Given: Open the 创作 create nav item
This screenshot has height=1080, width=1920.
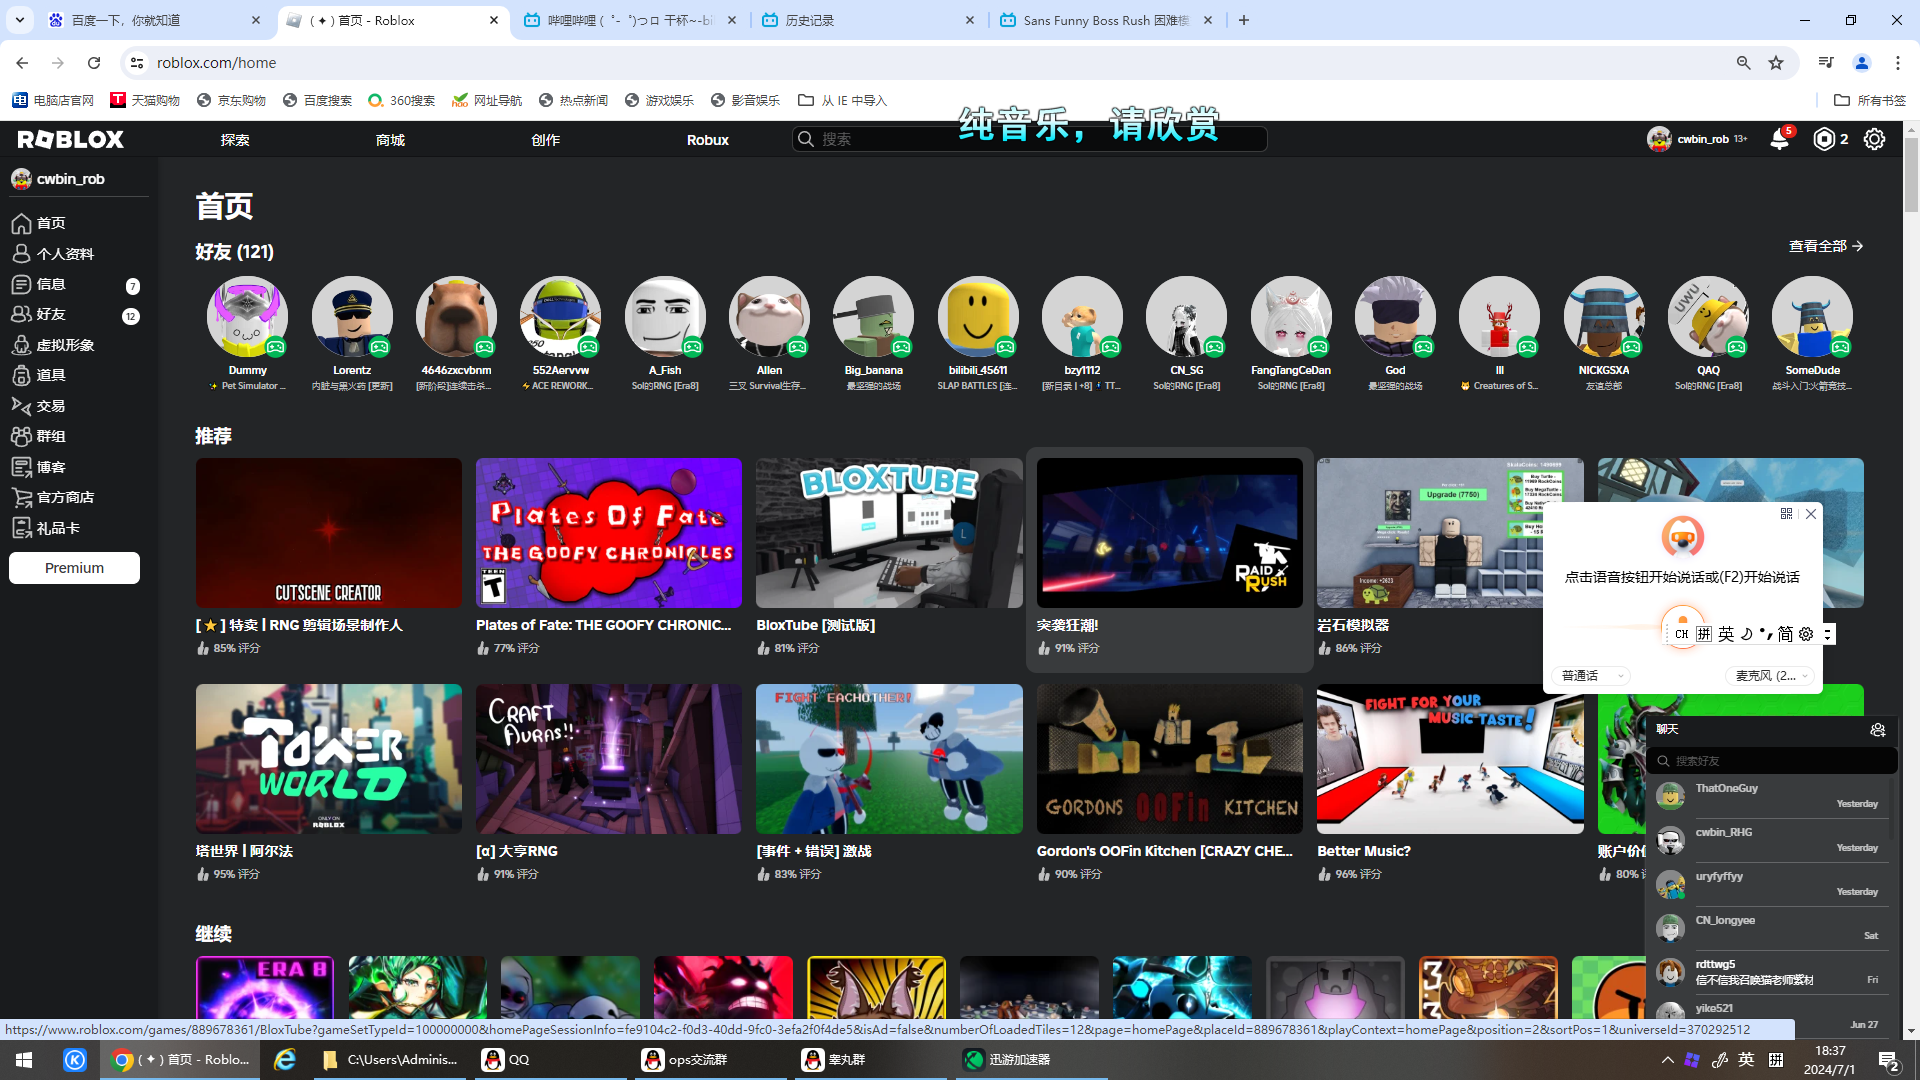Looking at the screenshot, I should 545,140.
